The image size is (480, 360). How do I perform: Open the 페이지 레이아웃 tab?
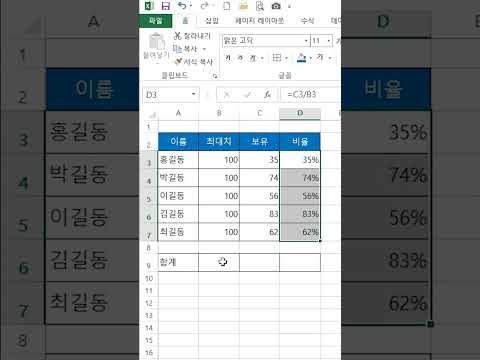coord(259,21)
